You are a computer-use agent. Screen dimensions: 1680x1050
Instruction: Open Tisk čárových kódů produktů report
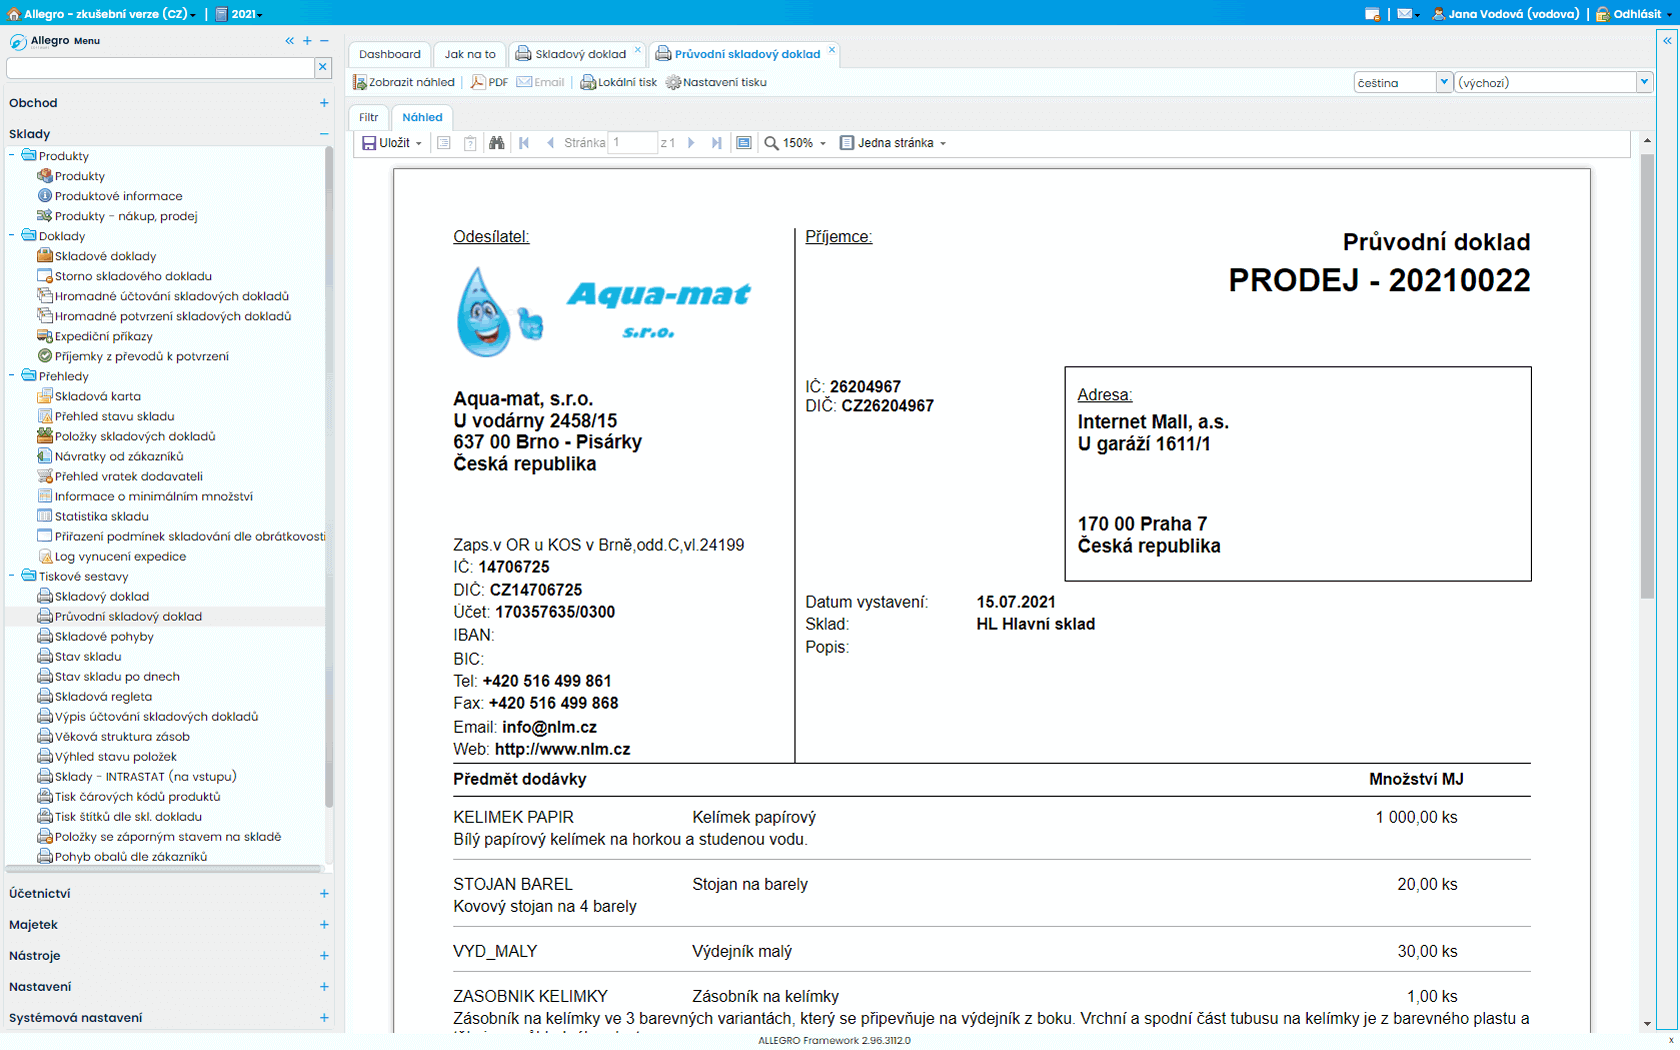137,796
